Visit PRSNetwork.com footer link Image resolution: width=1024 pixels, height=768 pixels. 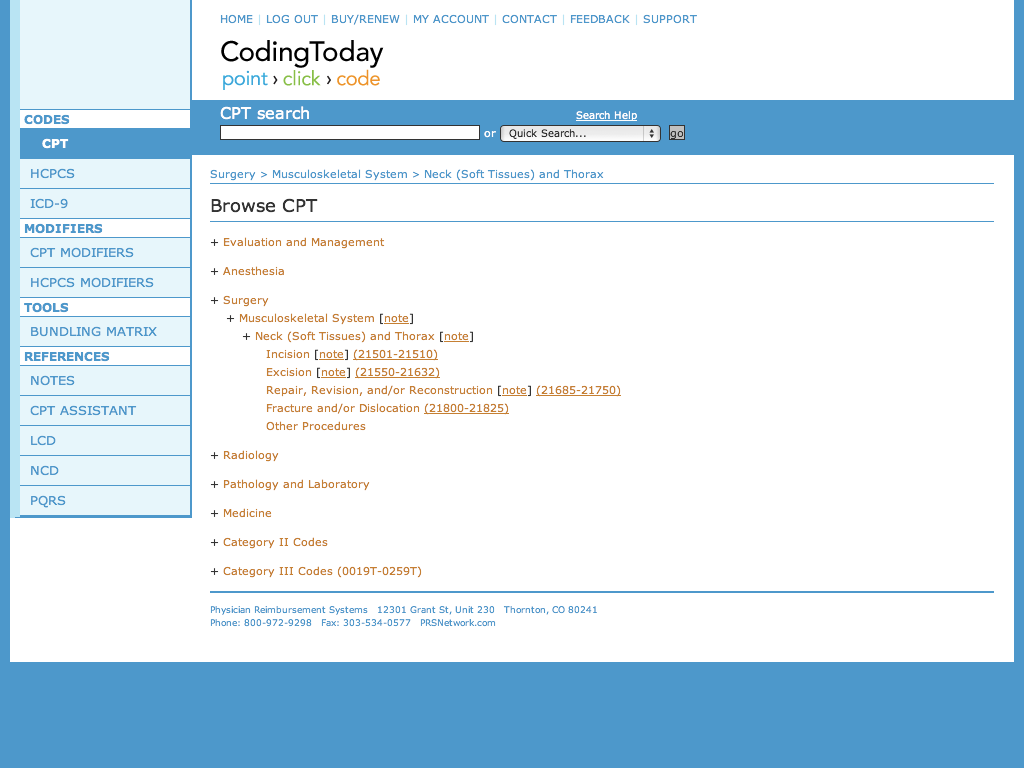tap(457, 623)
